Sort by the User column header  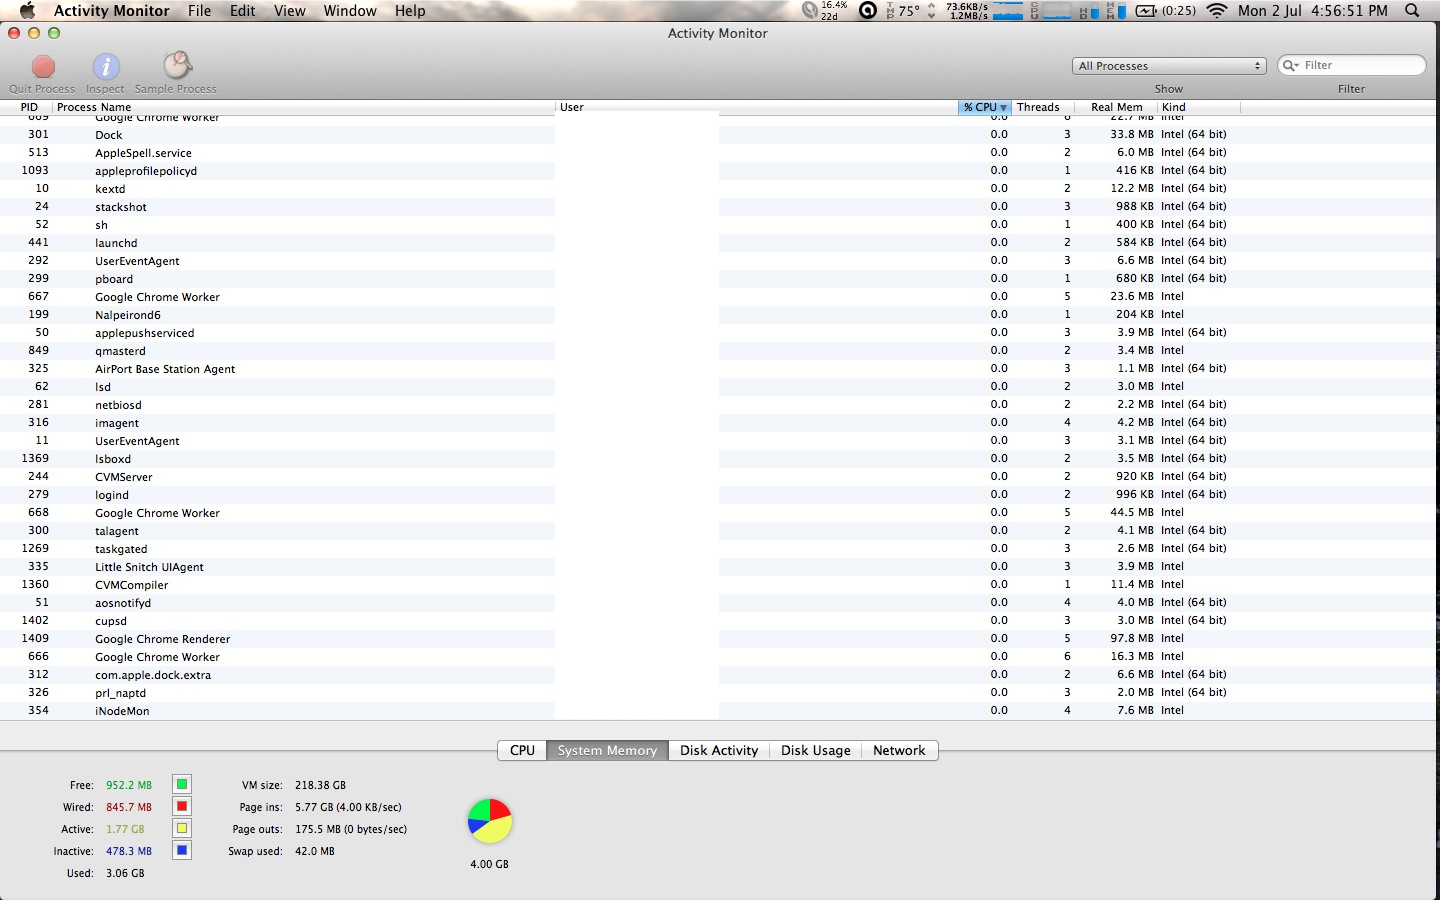(x=757, y=107)
